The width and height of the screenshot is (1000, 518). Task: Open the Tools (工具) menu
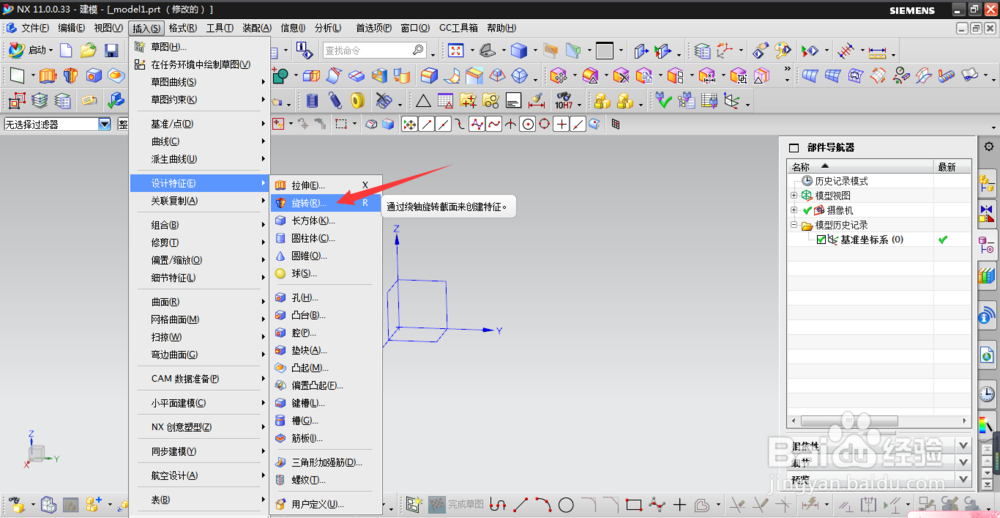pos(219,27)
